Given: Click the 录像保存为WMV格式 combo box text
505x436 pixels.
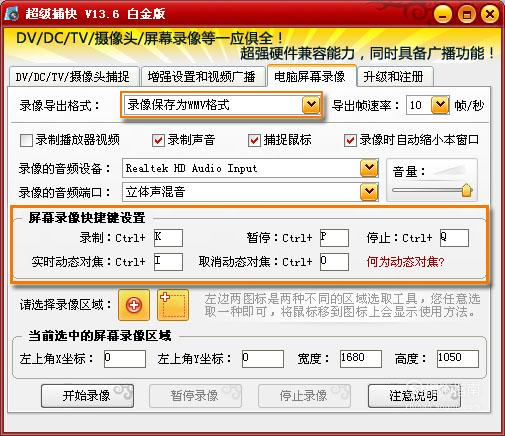Looking at the screenshot, I should pyautogui.click(x=179, y=105).
